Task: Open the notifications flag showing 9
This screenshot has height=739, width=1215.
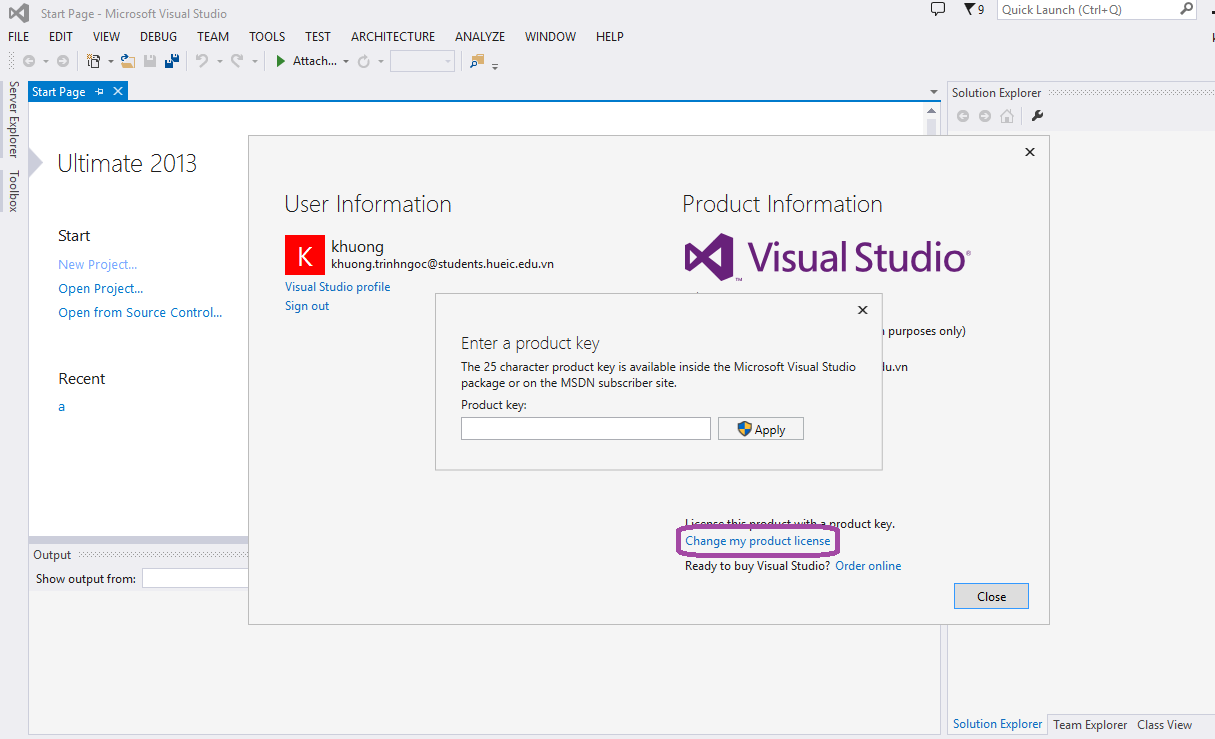Action: coord(974,9)
